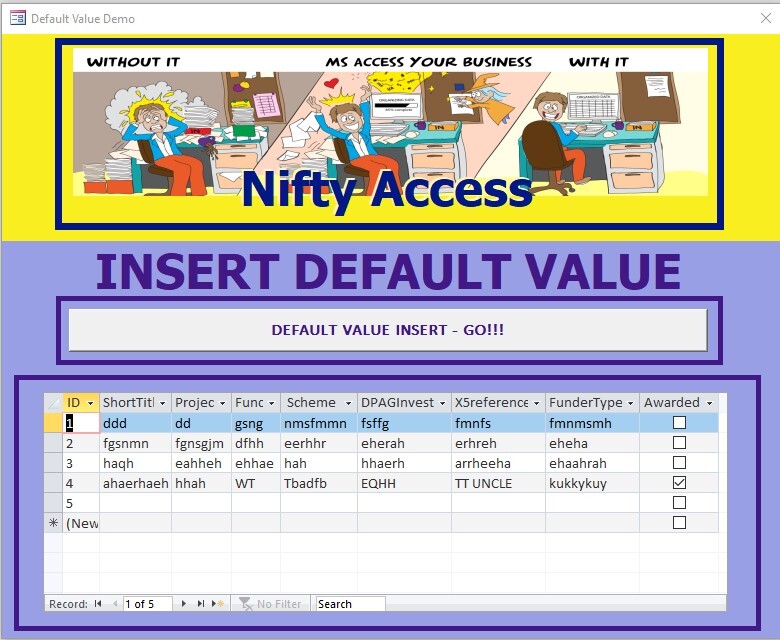This screenshot has width=780, height=640.
Task: Click the cell 'TT UNCLE'
Action: click(x=498, y=482)
